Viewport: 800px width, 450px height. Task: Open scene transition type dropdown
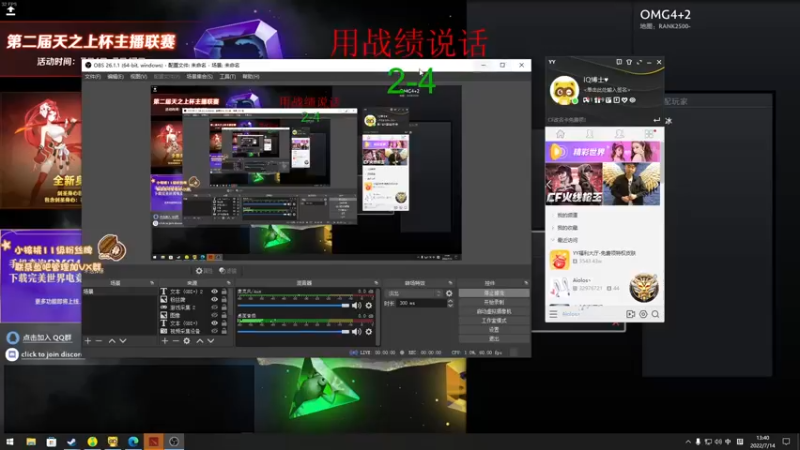pos(414,293)
